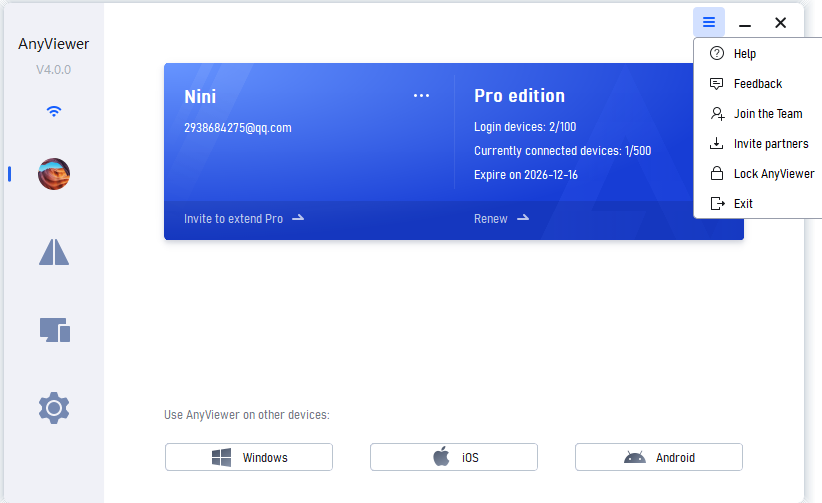Open the Settings gear icon in sidebar

(x=53, y=408)
